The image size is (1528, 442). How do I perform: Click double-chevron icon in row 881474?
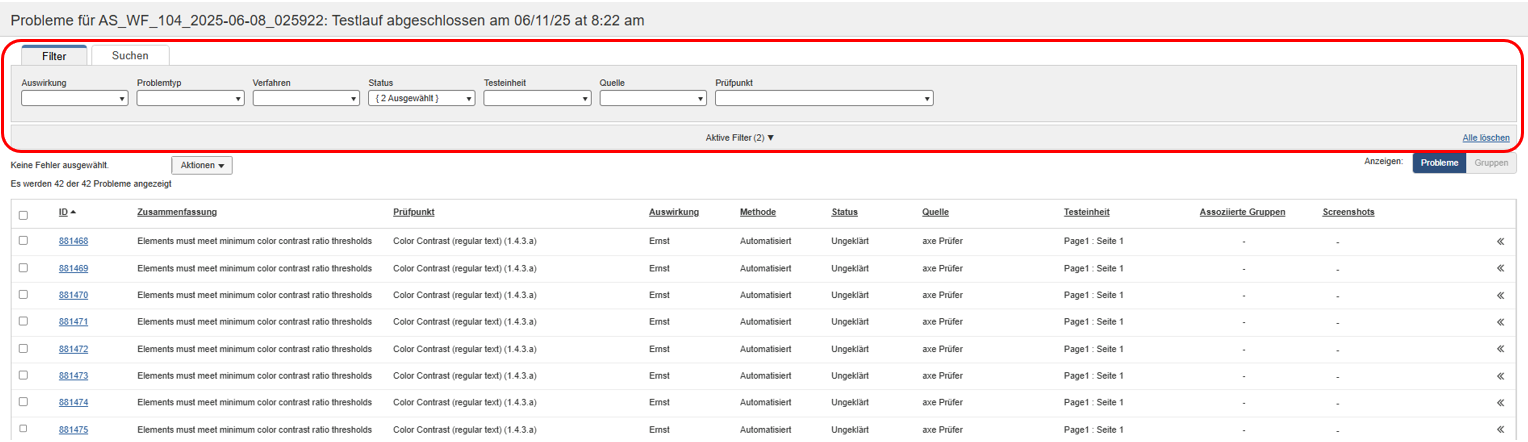(x=1500, y=402)
